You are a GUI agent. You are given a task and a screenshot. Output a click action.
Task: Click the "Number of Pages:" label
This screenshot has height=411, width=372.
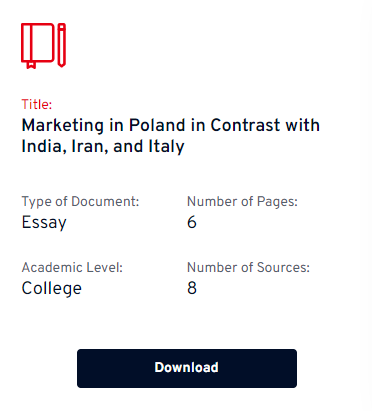point(242,202)
